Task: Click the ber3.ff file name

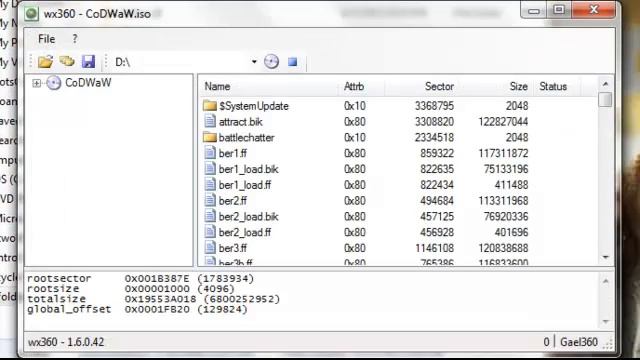Action: point(233,248)
